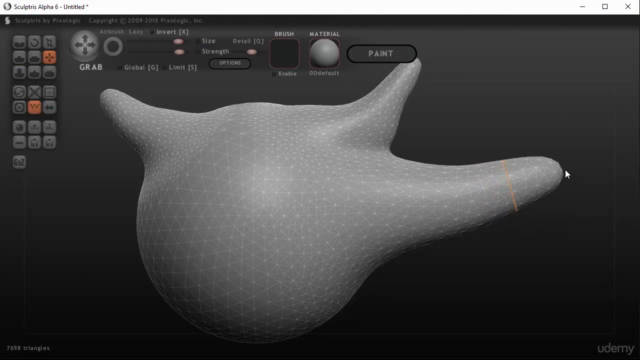Click the Detail [Q] slider handle

tap(252, 52)
